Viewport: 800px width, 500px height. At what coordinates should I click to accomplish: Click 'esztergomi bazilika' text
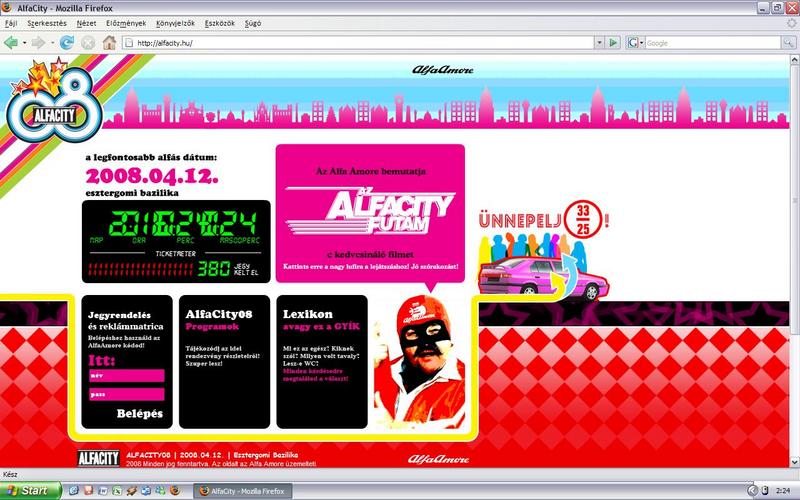point(132,193)
